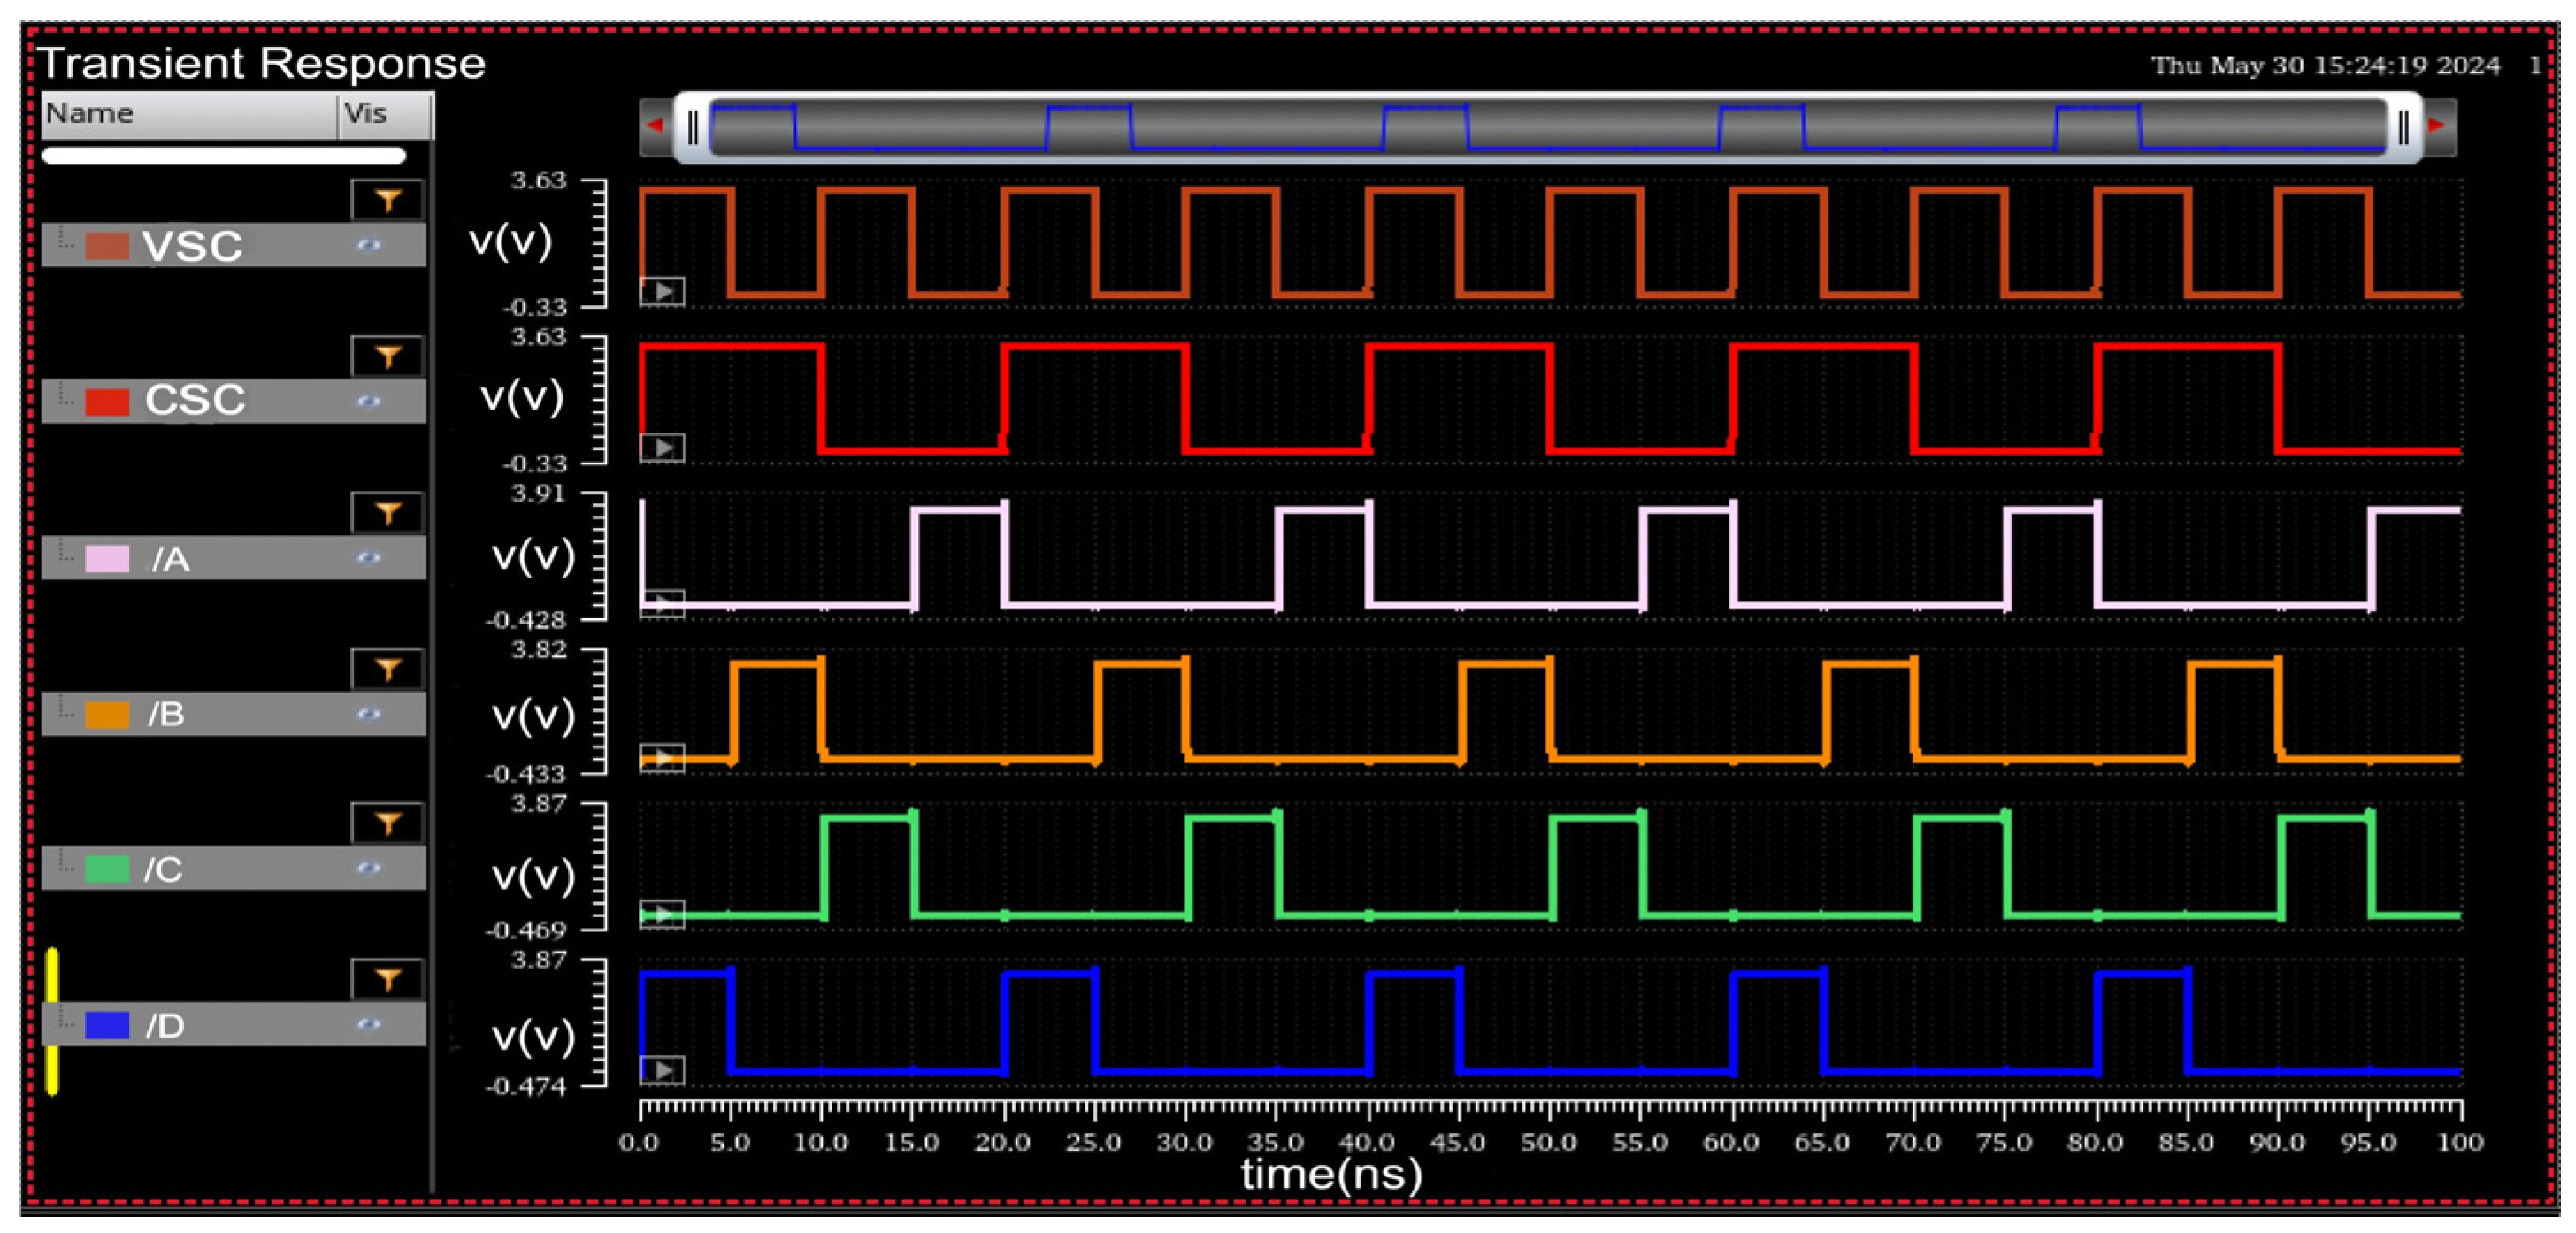Viewport: 2576px width, 1233px height.
Task: Click the CSC red color swatch
Action: pos(107,401)
